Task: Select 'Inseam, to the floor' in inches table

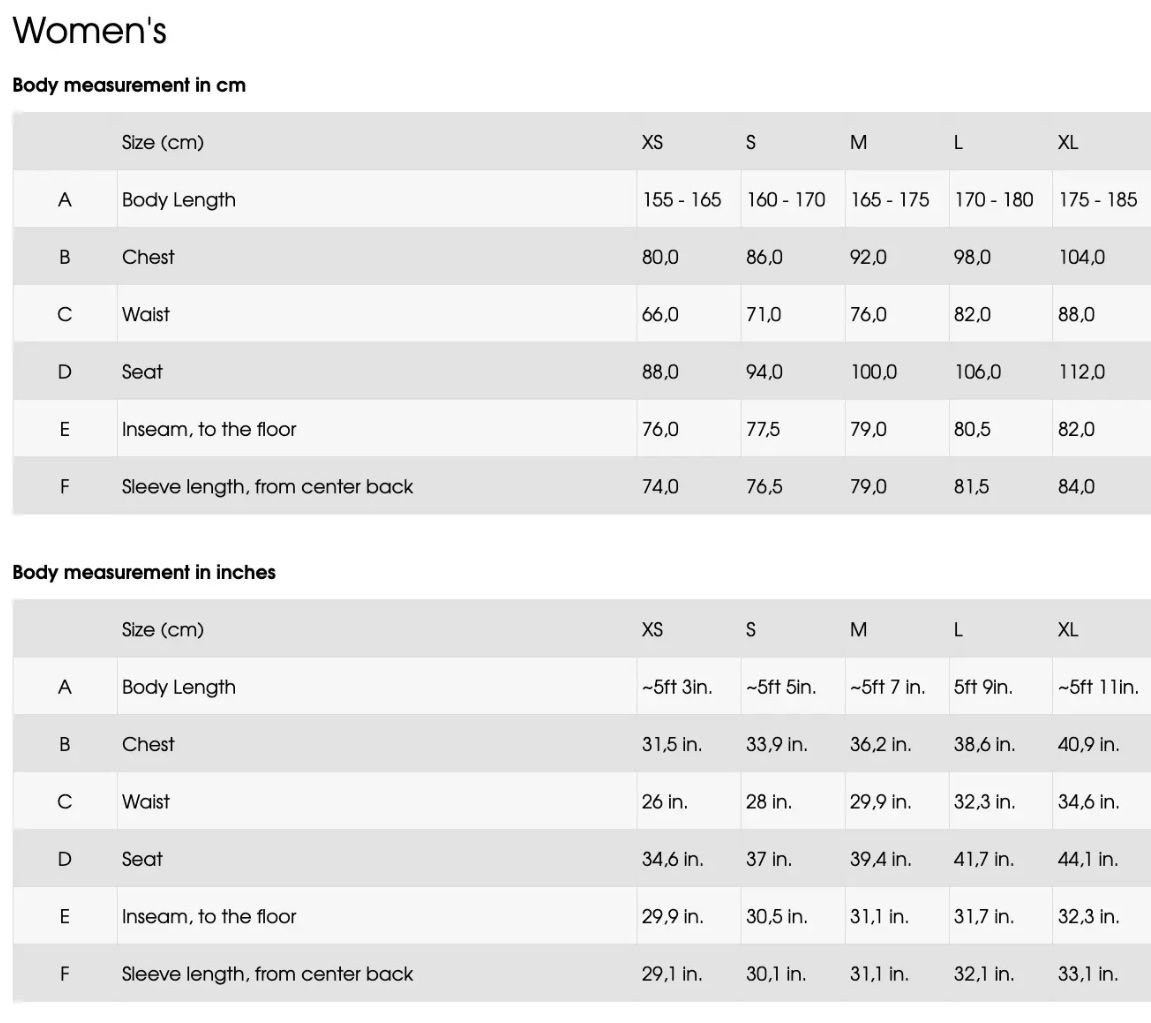Action: tap(209, 917)
